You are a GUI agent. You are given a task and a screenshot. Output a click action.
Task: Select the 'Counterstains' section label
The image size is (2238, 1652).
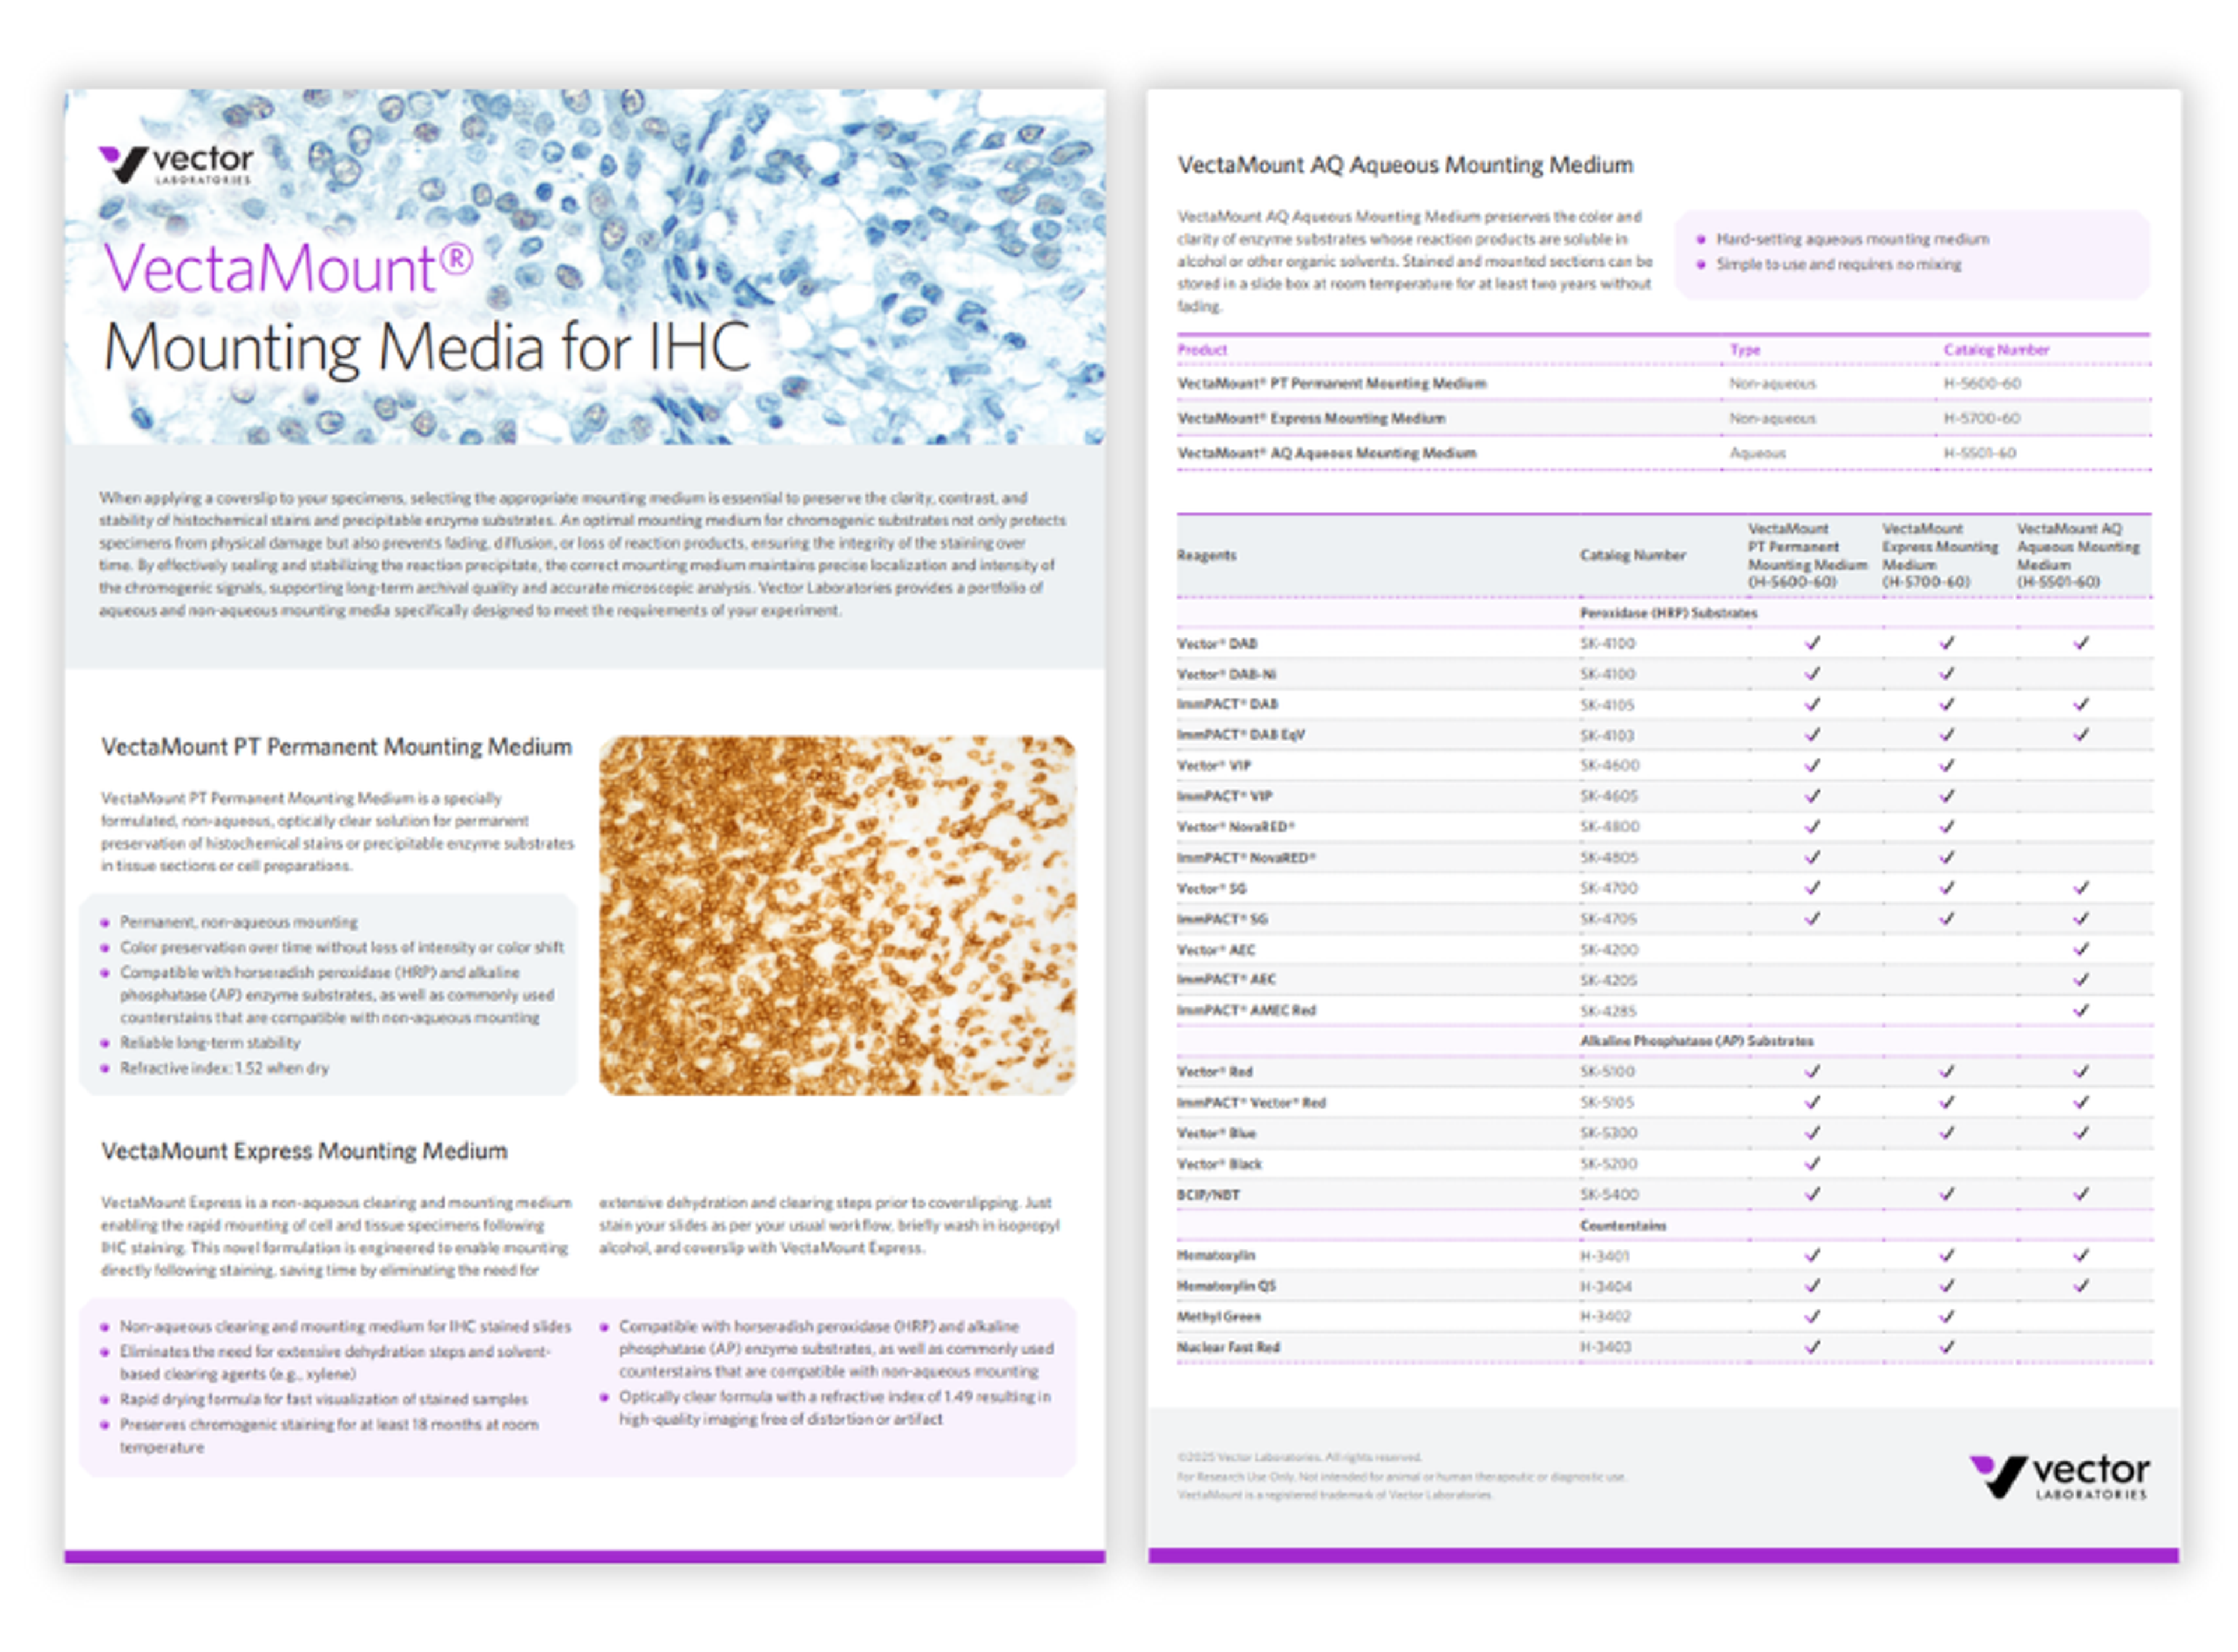click(x=1623, y=1226)
